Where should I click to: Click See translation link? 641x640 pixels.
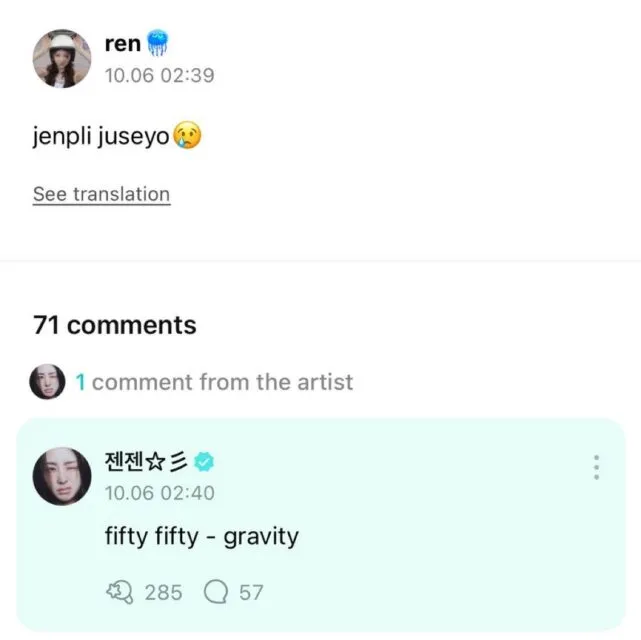point(101,194)
